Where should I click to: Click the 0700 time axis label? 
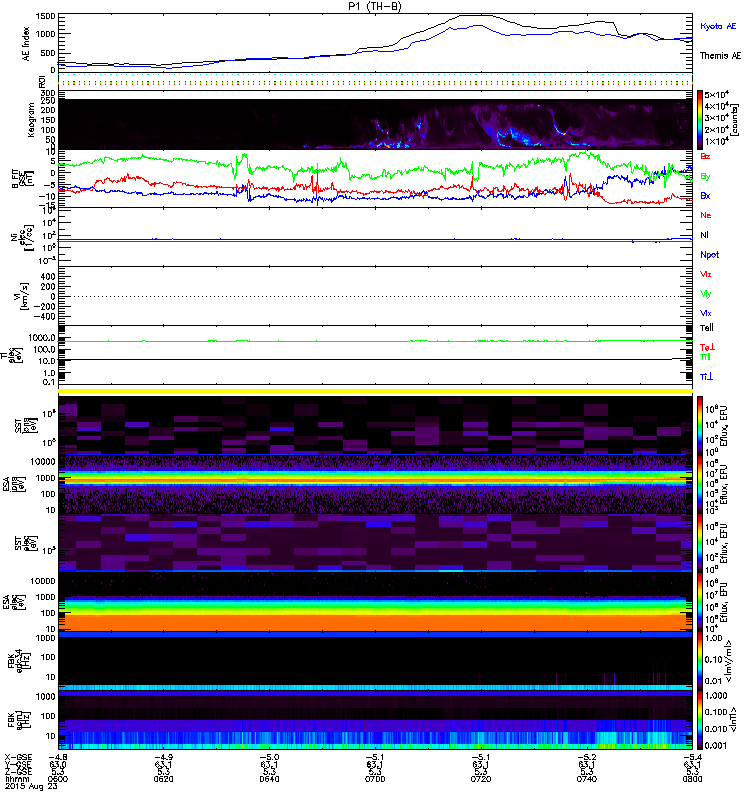tap(375, 779)
